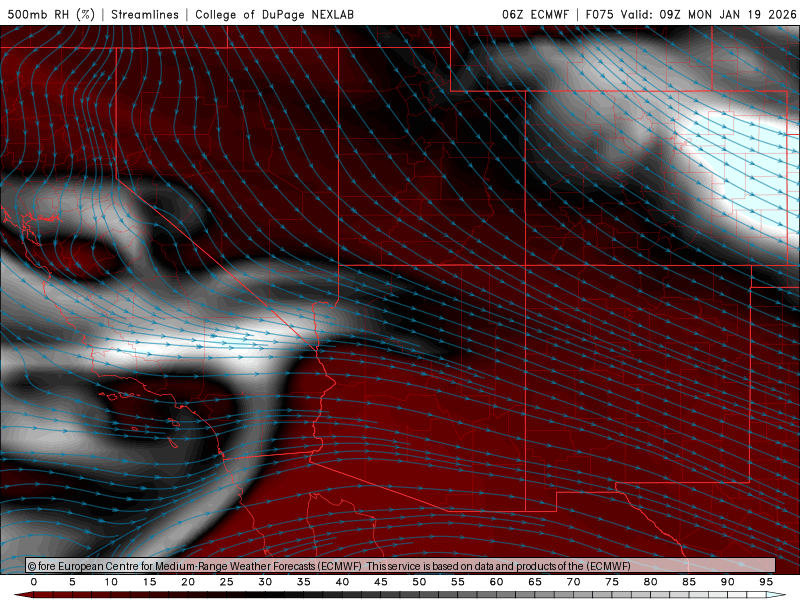This screenshot has width=800, height=600.
Task: Click the '65' value on color scale
Action: [535, 582]
